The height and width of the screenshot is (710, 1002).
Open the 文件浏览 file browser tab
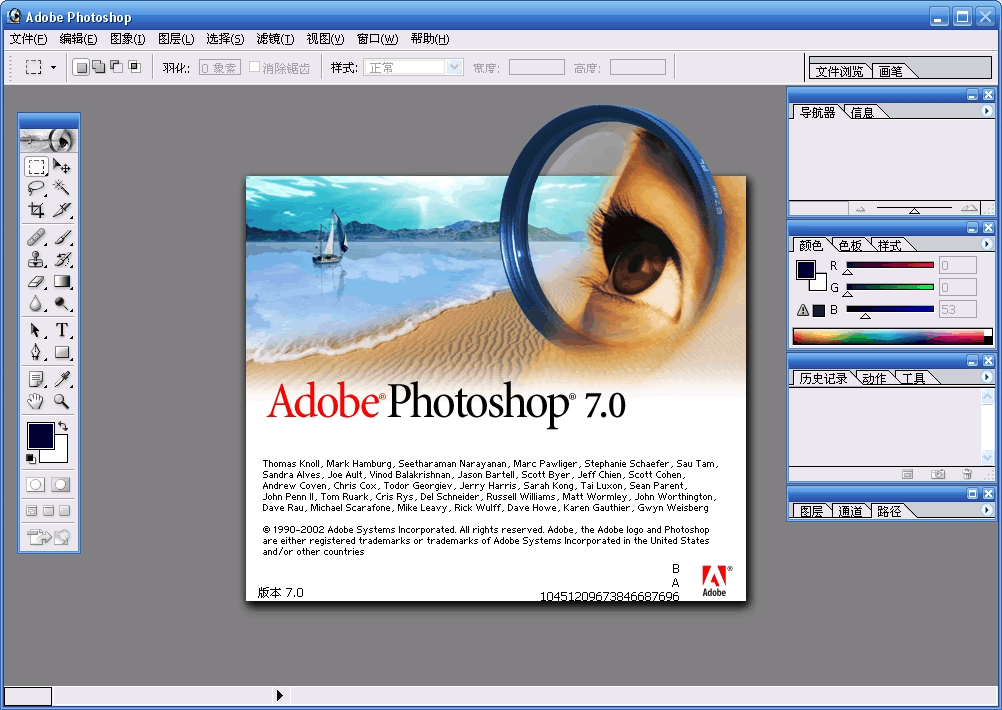coord(839,71)
